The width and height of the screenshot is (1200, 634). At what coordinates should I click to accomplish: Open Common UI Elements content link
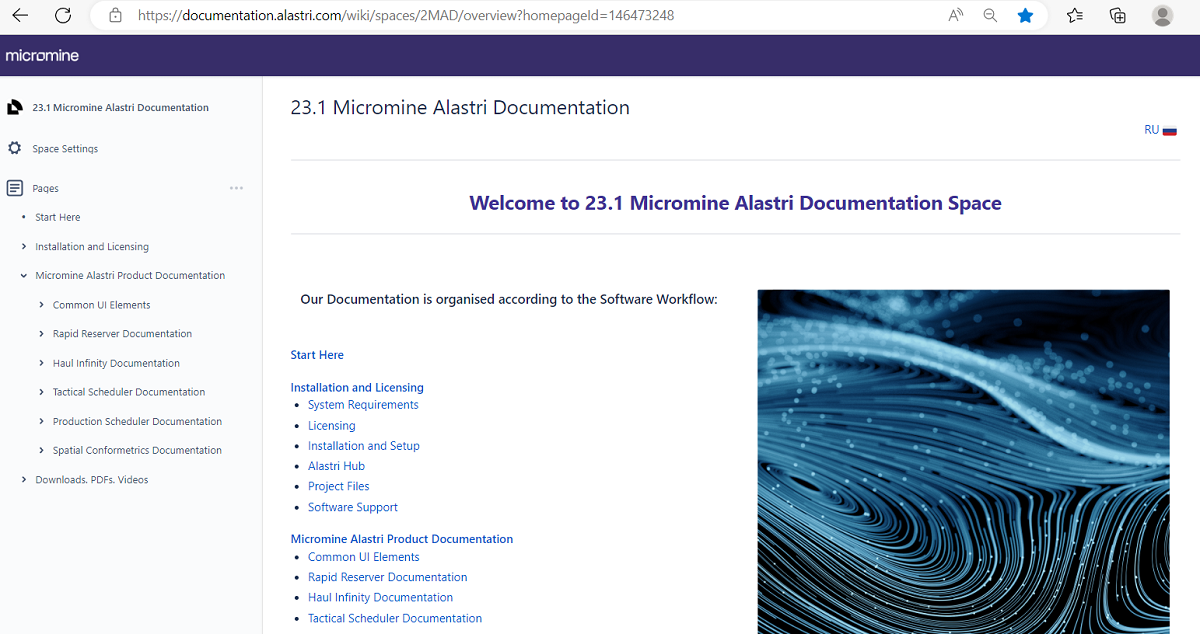pyautogui.click(x=364, y=557)
